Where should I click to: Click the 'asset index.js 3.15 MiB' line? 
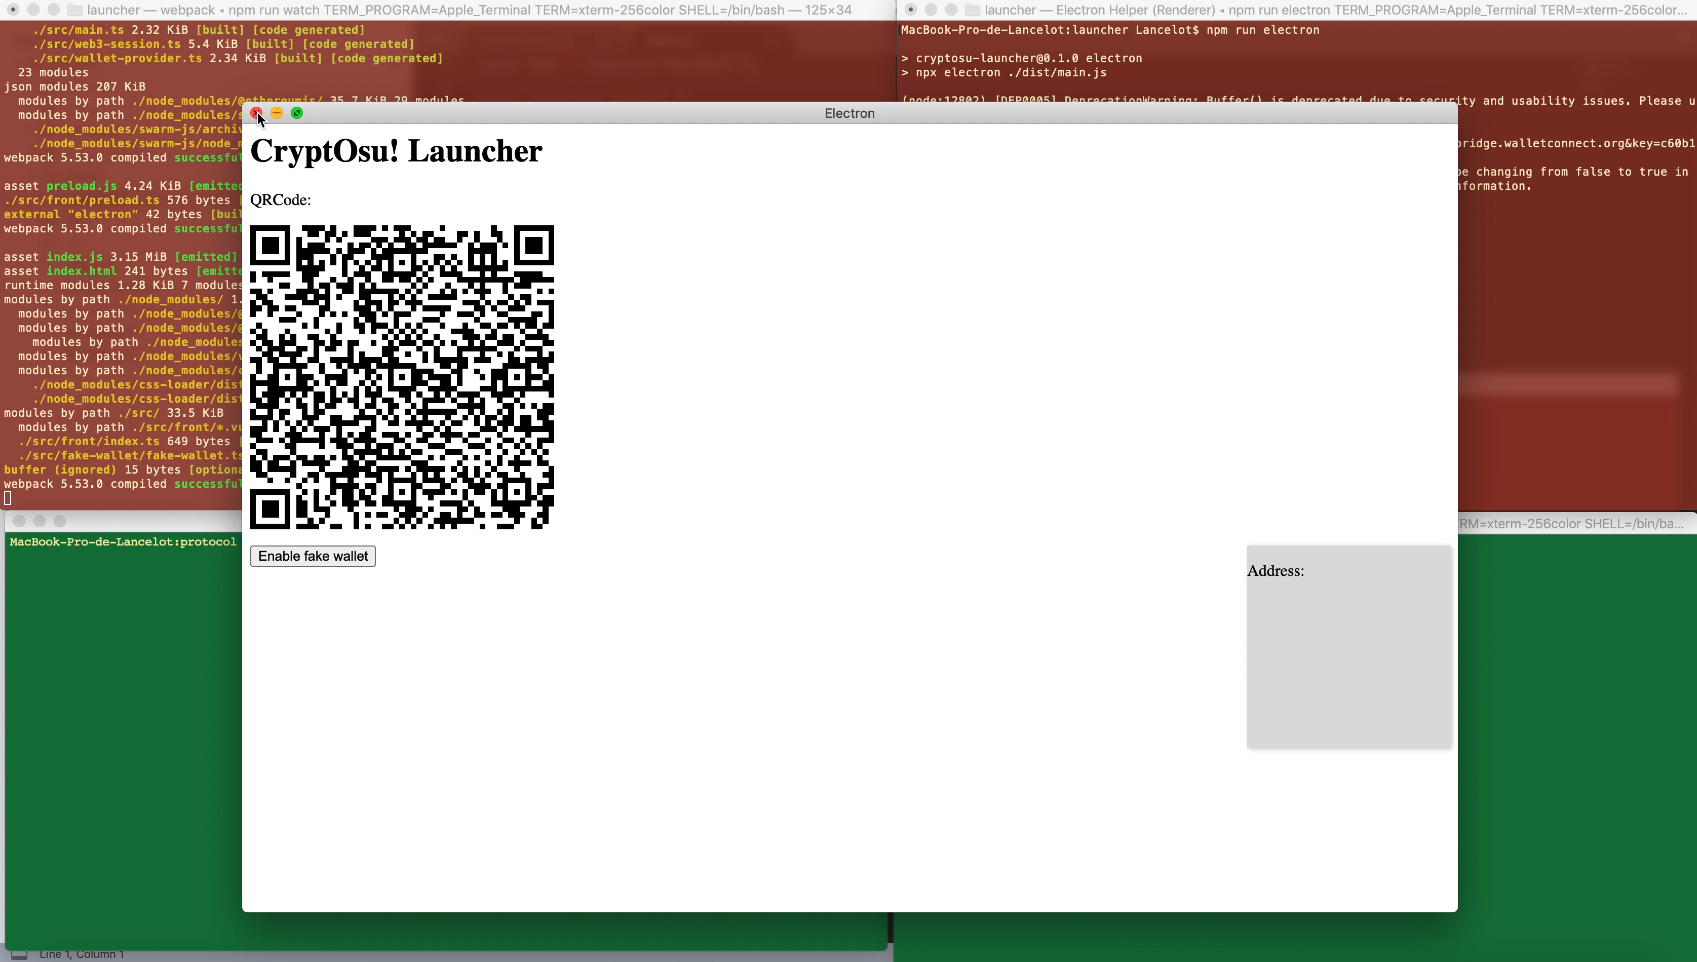[121, 257]
